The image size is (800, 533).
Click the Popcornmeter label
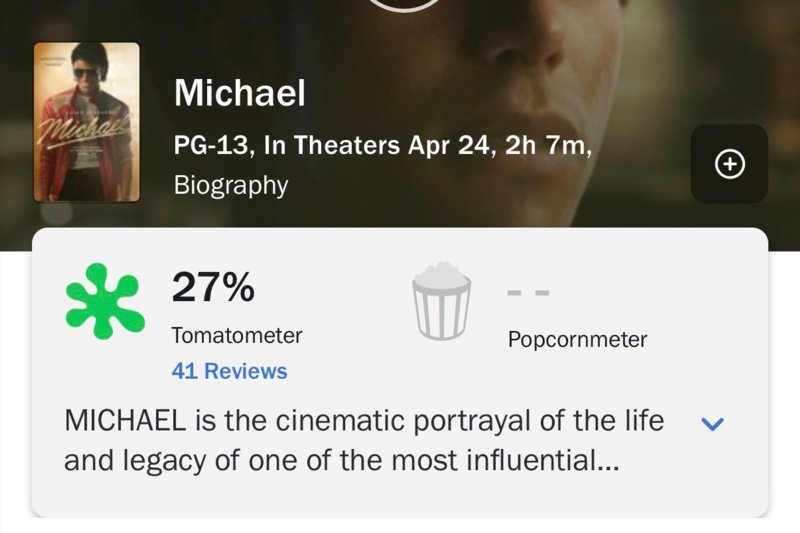coord(577,339)
